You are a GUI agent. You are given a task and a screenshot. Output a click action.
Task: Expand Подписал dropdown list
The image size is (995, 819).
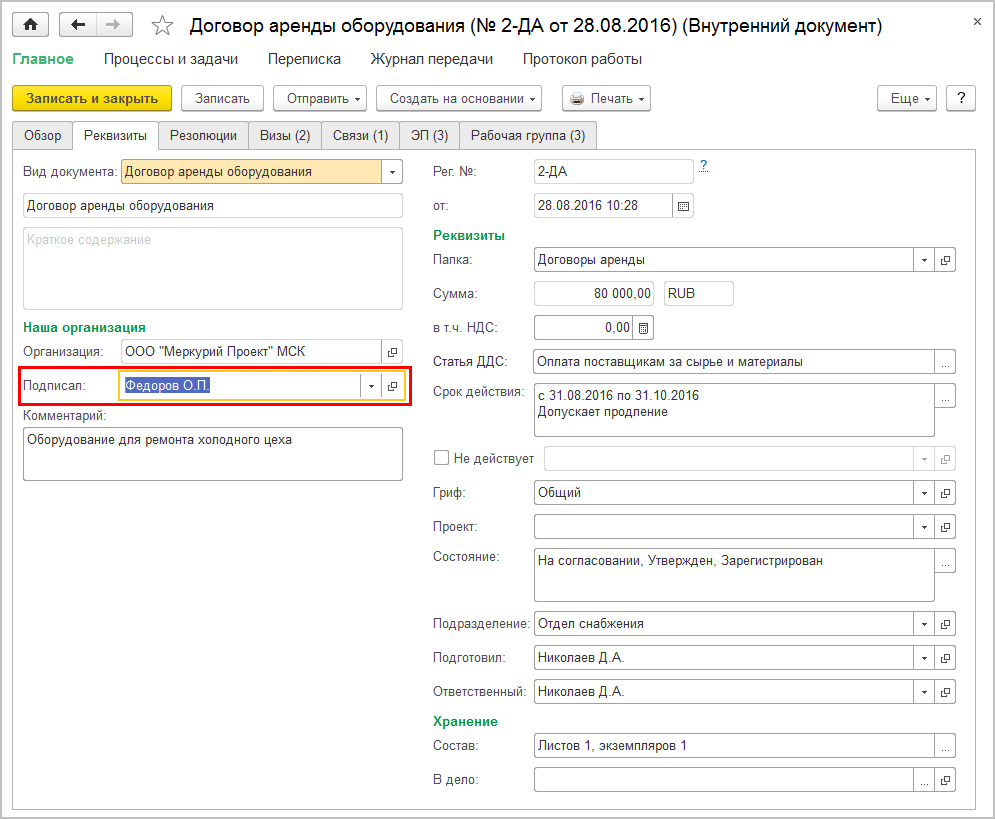(x=371, y=386)
